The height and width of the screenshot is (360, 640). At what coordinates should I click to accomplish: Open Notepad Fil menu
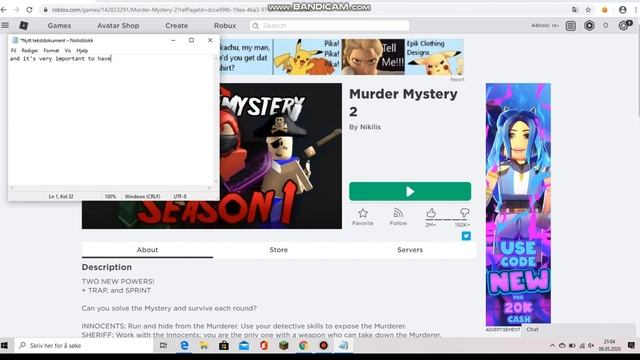(x=13, y=51)
